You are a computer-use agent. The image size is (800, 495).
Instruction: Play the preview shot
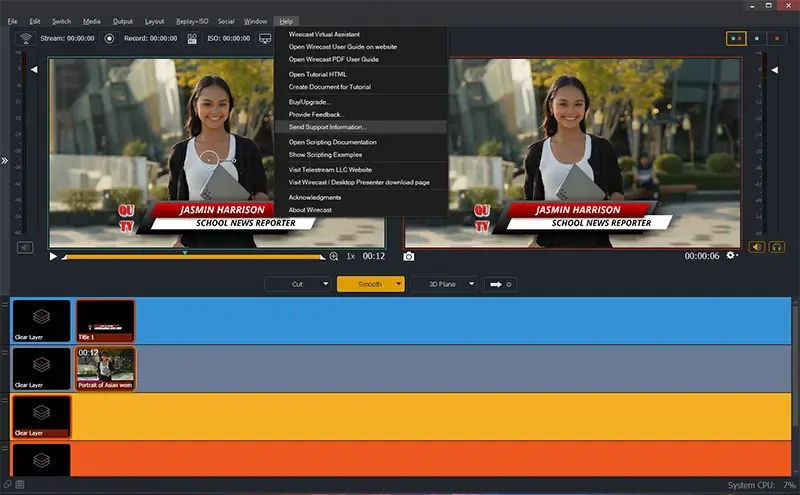[53, 256]
